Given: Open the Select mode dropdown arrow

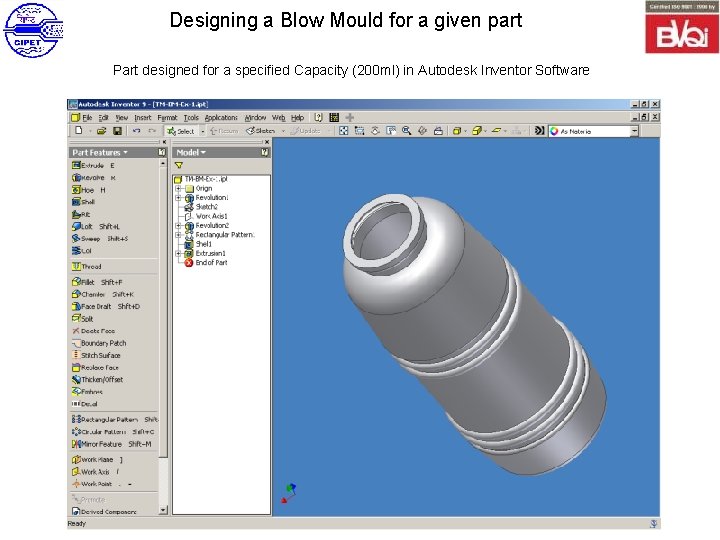Looking at the screenshot, I should click(x=203, y=131).
